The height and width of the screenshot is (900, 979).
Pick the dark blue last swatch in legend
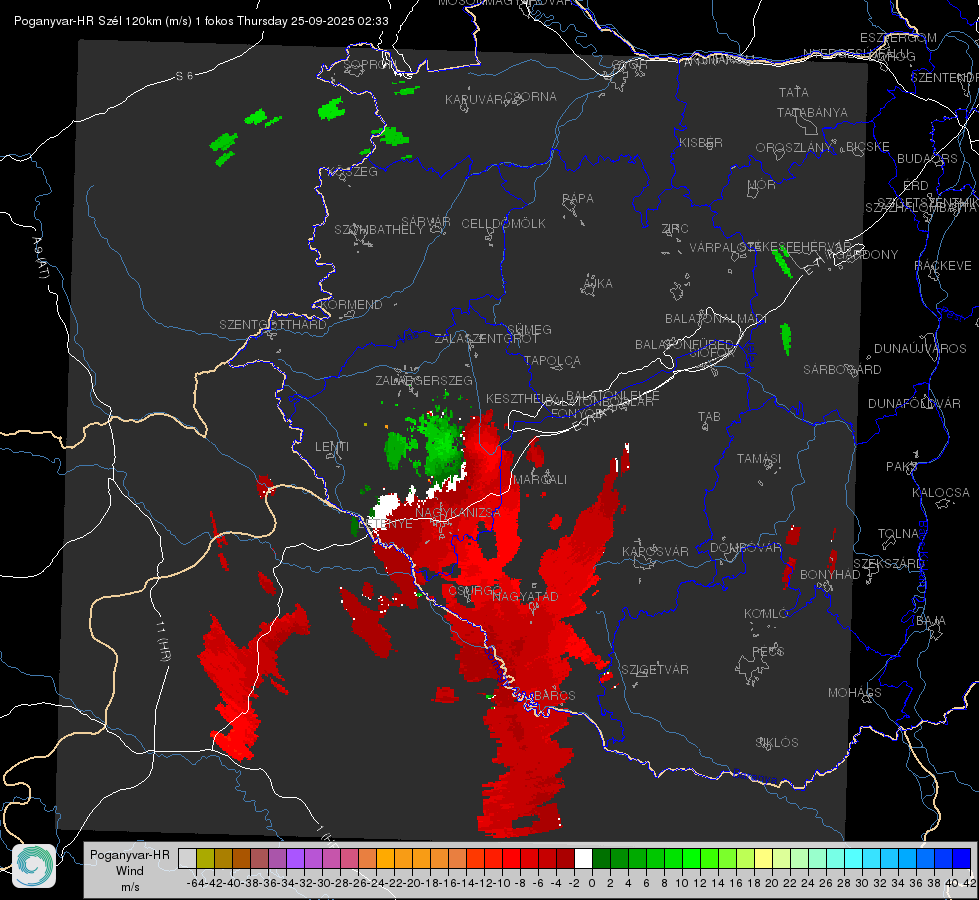pos(962,859)
